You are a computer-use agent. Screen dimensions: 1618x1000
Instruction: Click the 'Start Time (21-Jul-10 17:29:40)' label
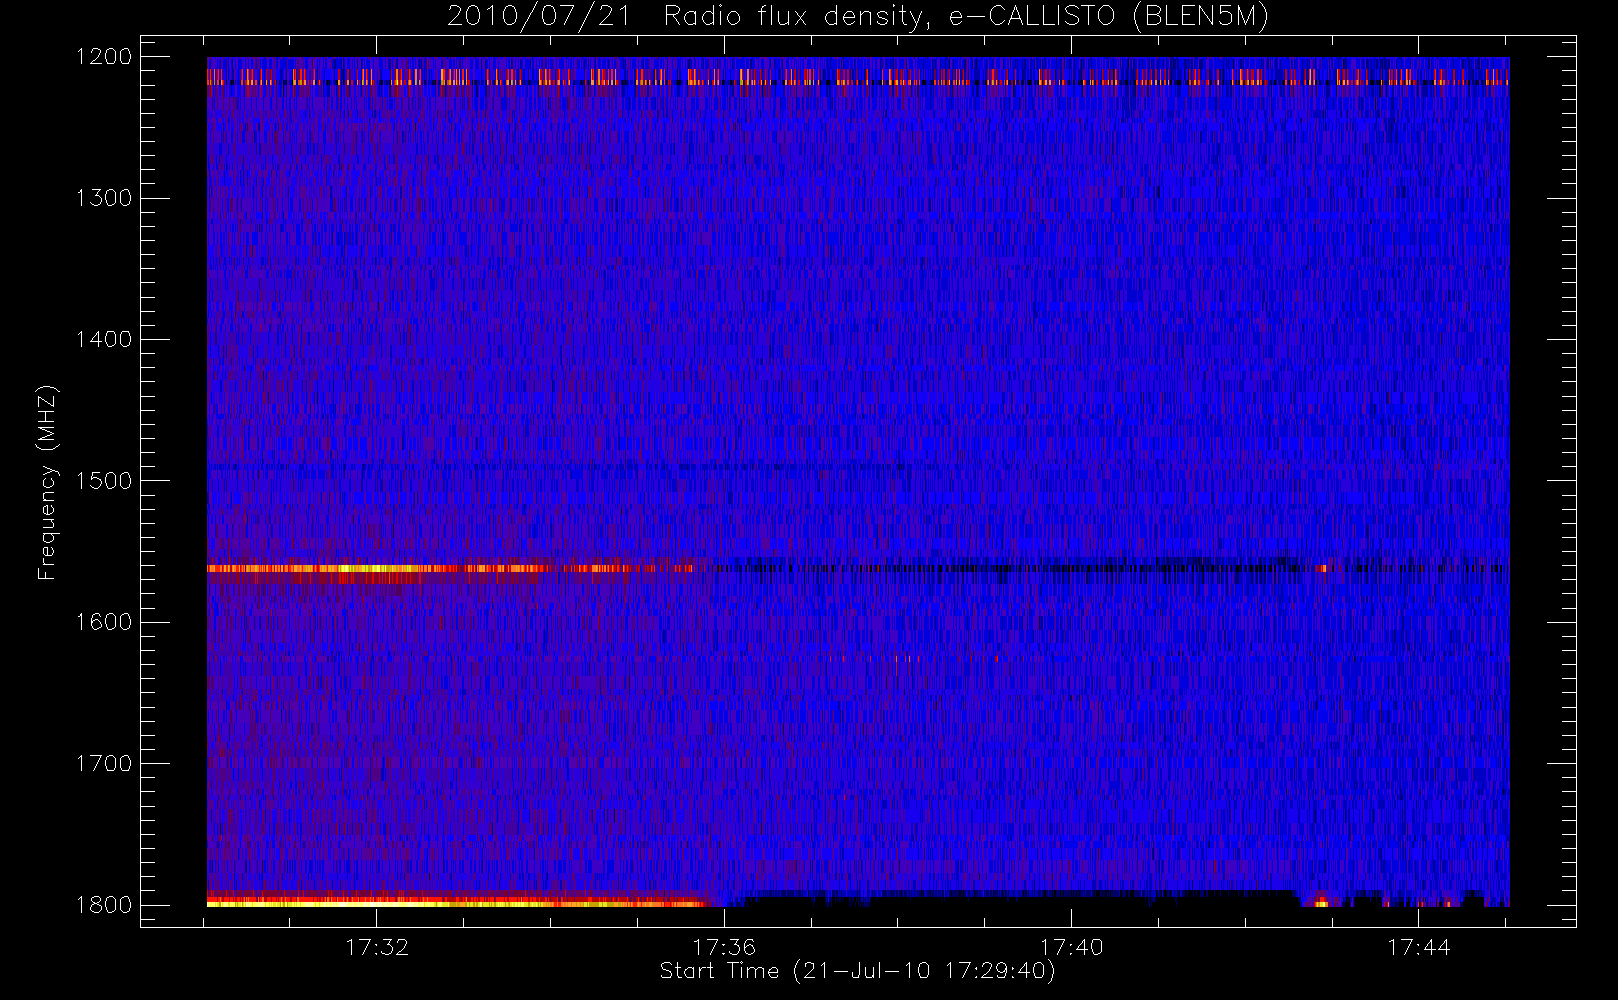click(x=858, y=971)
